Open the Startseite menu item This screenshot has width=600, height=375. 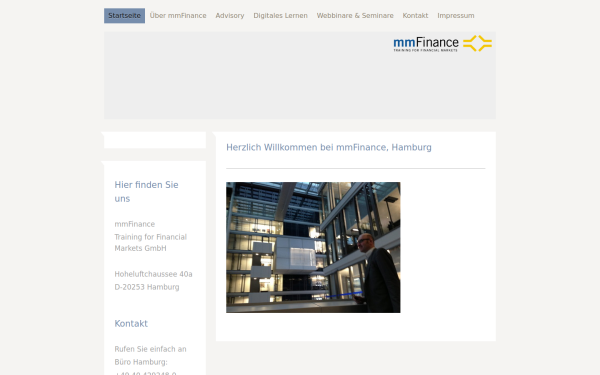click(x=124, y=16)
